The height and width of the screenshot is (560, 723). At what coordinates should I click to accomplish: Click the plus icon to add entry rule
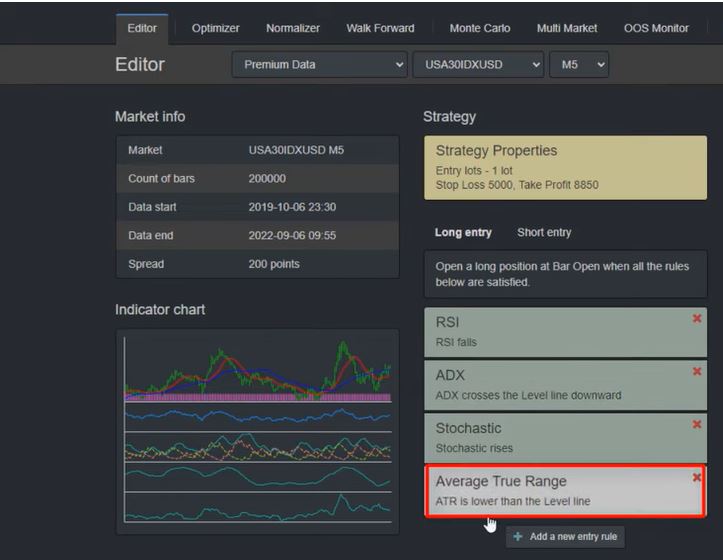point(517,537)
